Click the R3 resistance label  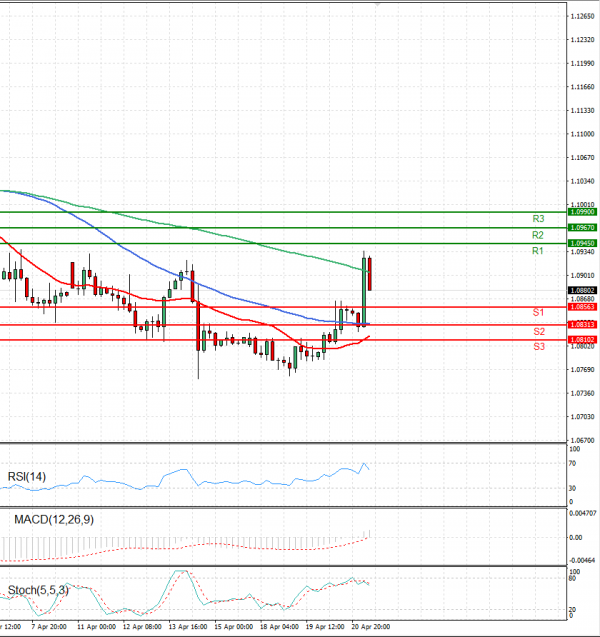538,219
